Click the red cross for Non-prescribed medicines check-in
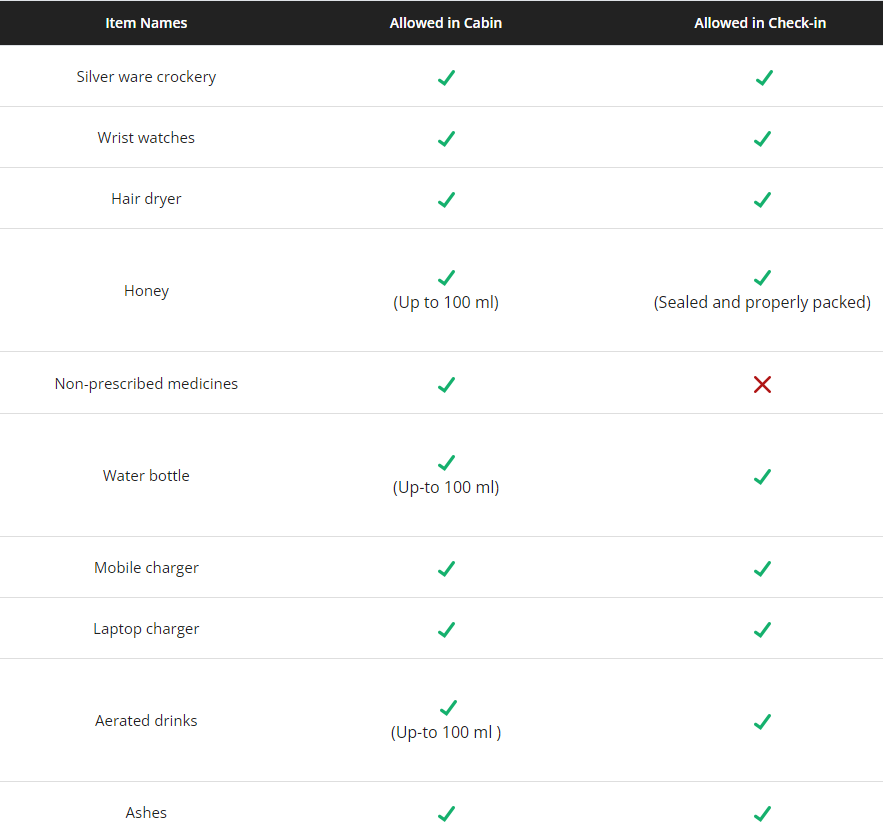The image size is (883, 839). 762,385
